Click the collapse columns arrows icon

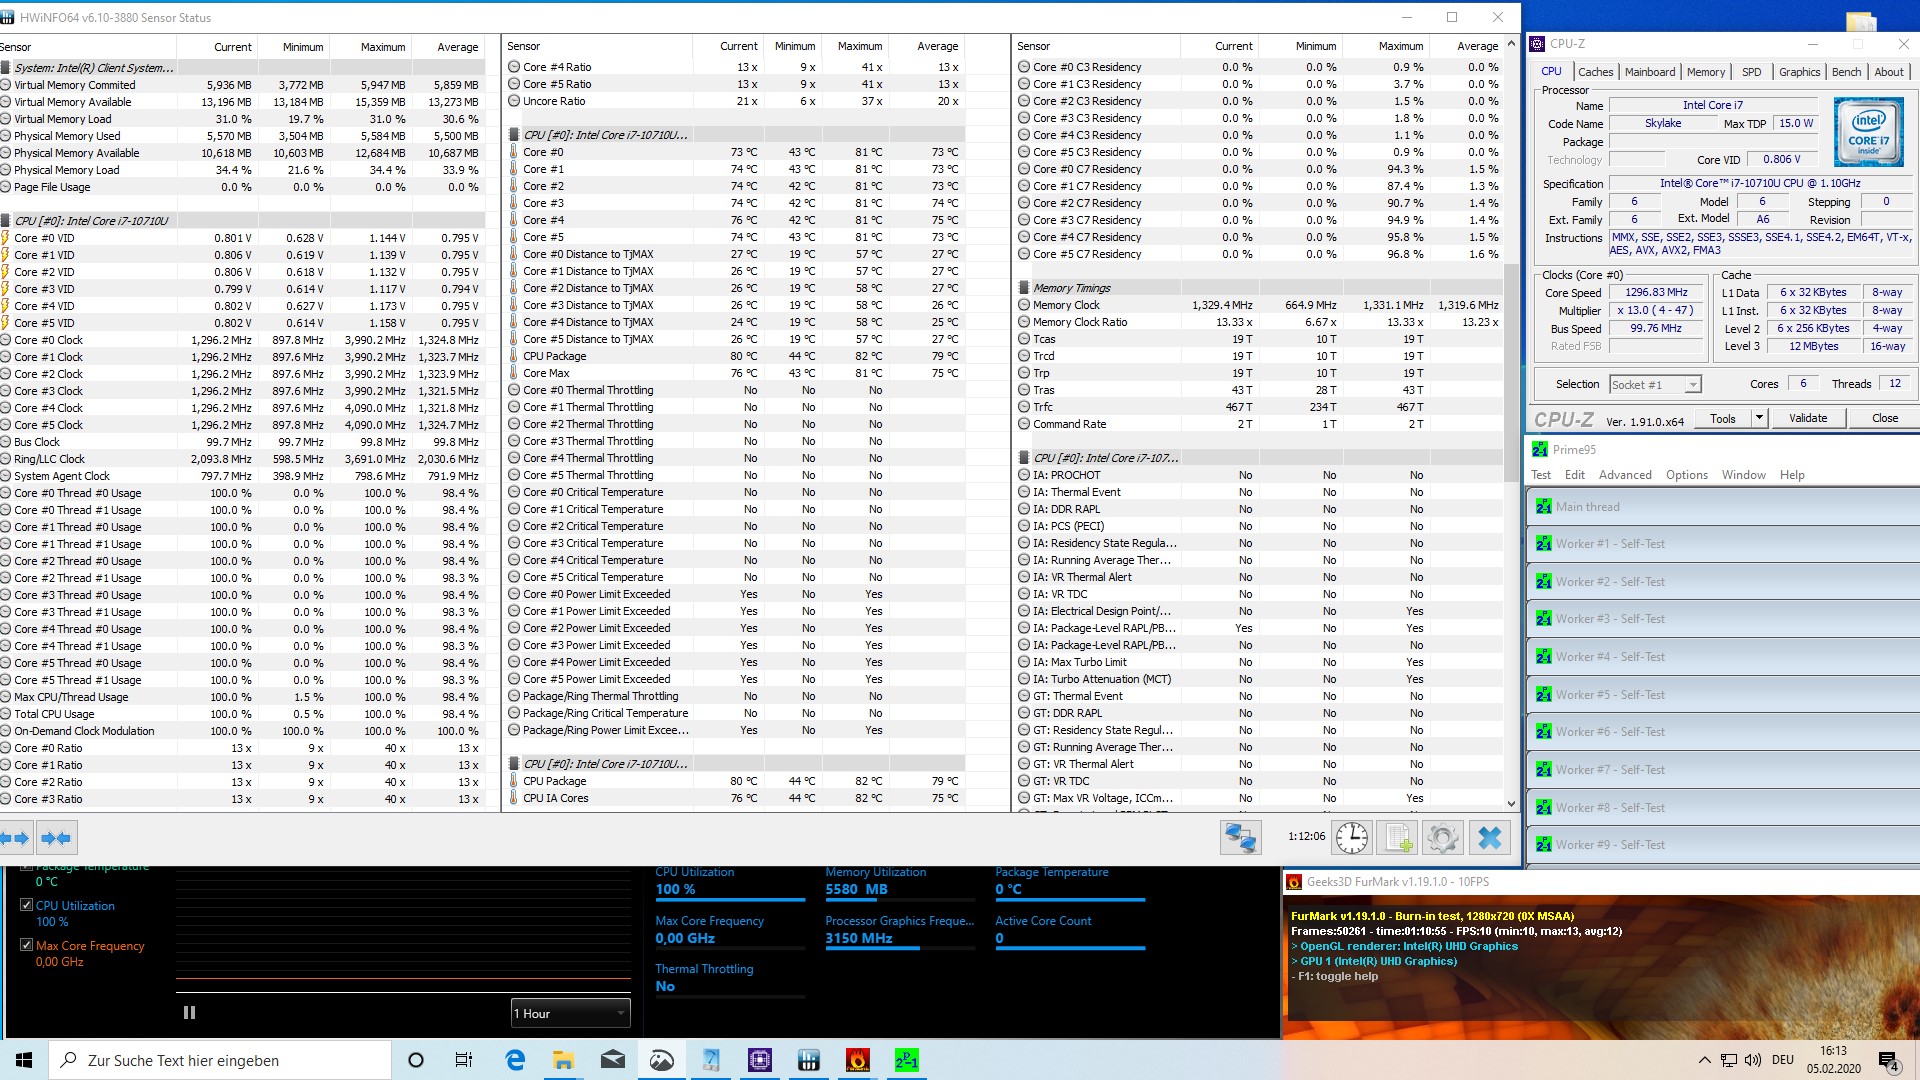point(56,838)
